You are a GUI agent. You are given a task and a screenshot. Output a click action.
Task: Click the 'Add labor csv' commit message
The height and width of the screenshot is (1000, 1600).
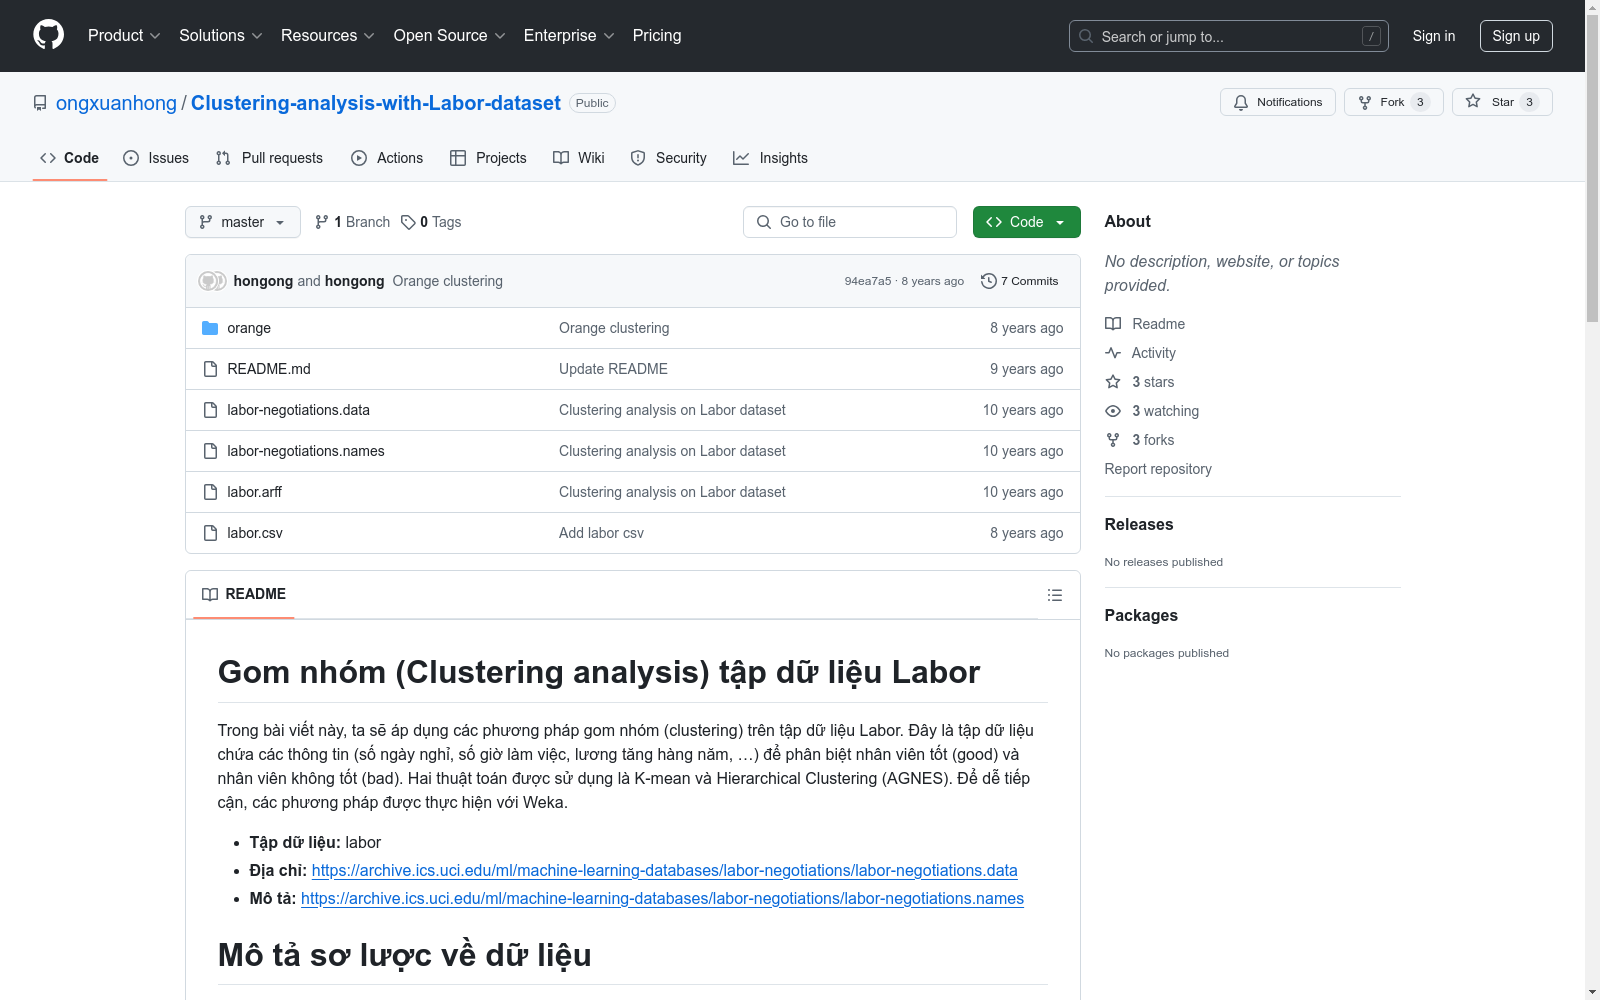pos(601,533)
